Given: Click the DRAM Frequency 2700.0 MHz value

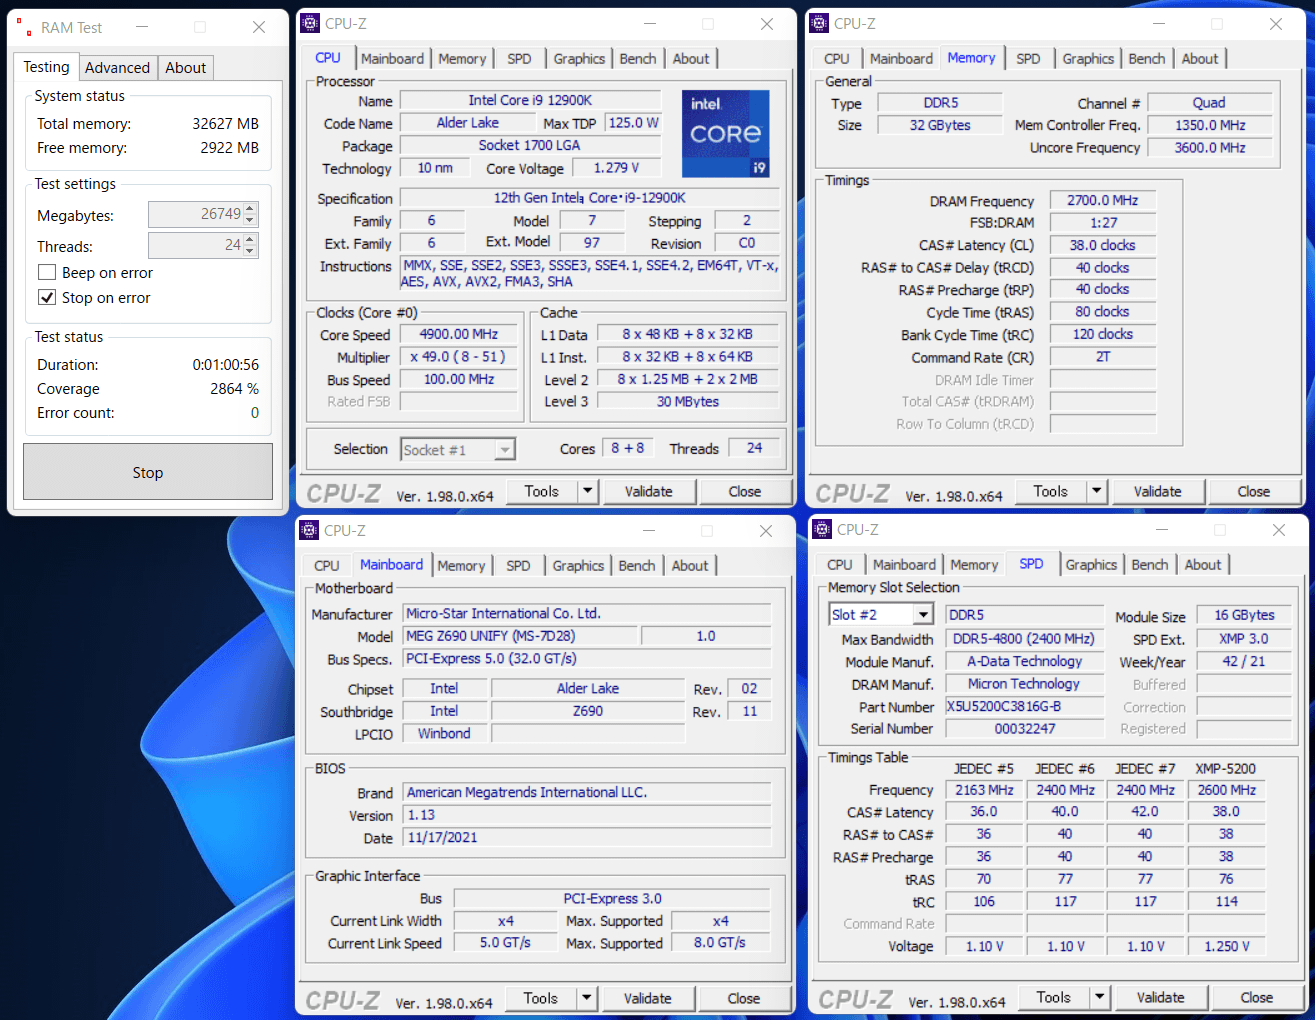Looking at the screenshot, I should point(1103,201).
